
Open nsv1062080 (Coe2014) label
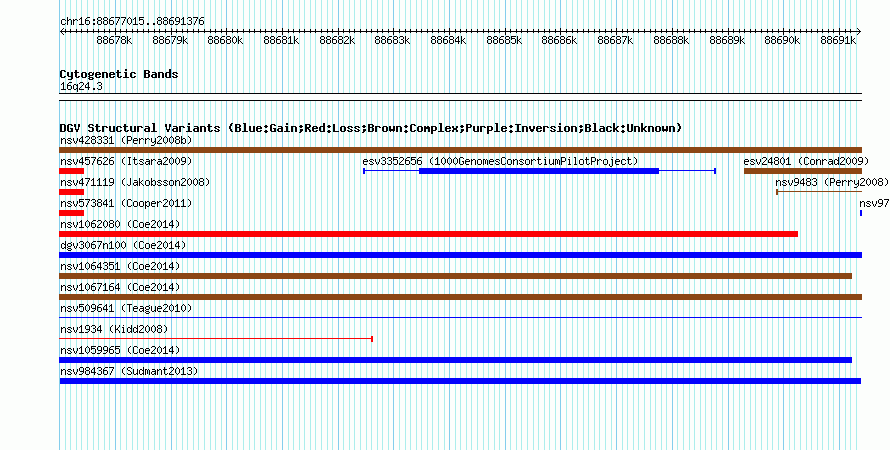120,224
